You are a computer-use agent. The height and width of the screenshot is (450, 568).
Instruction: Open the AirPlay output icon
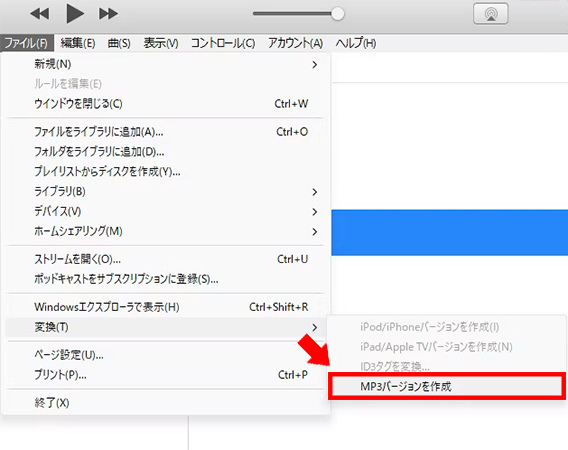click(x=490, y=14)
